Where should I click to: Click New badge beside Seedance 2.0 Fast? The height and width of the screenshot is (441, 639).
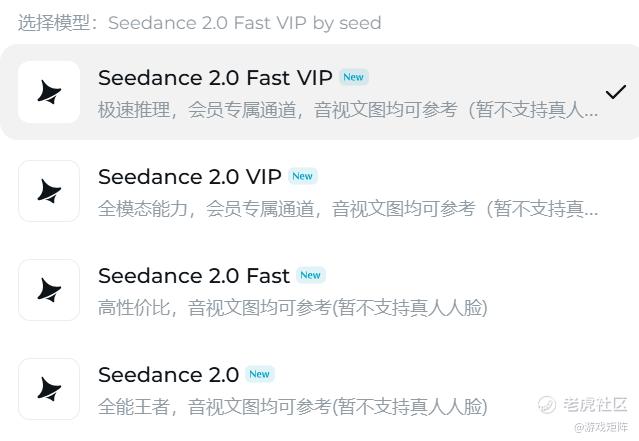tap(311, 275)
